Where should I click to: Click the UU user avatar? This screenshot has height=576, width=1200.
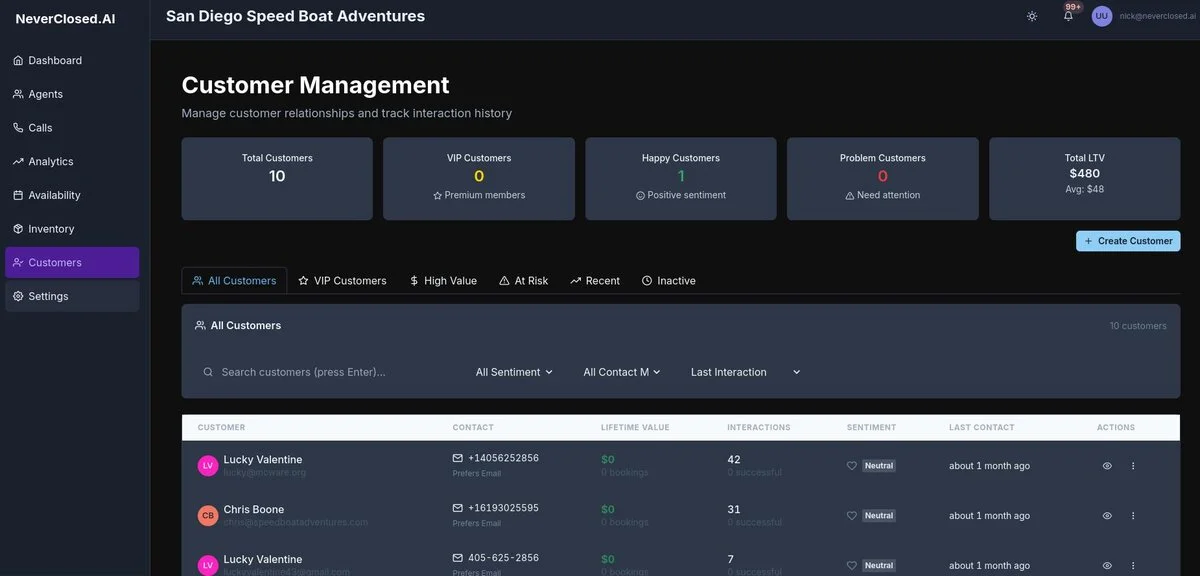pos(1101,16)
